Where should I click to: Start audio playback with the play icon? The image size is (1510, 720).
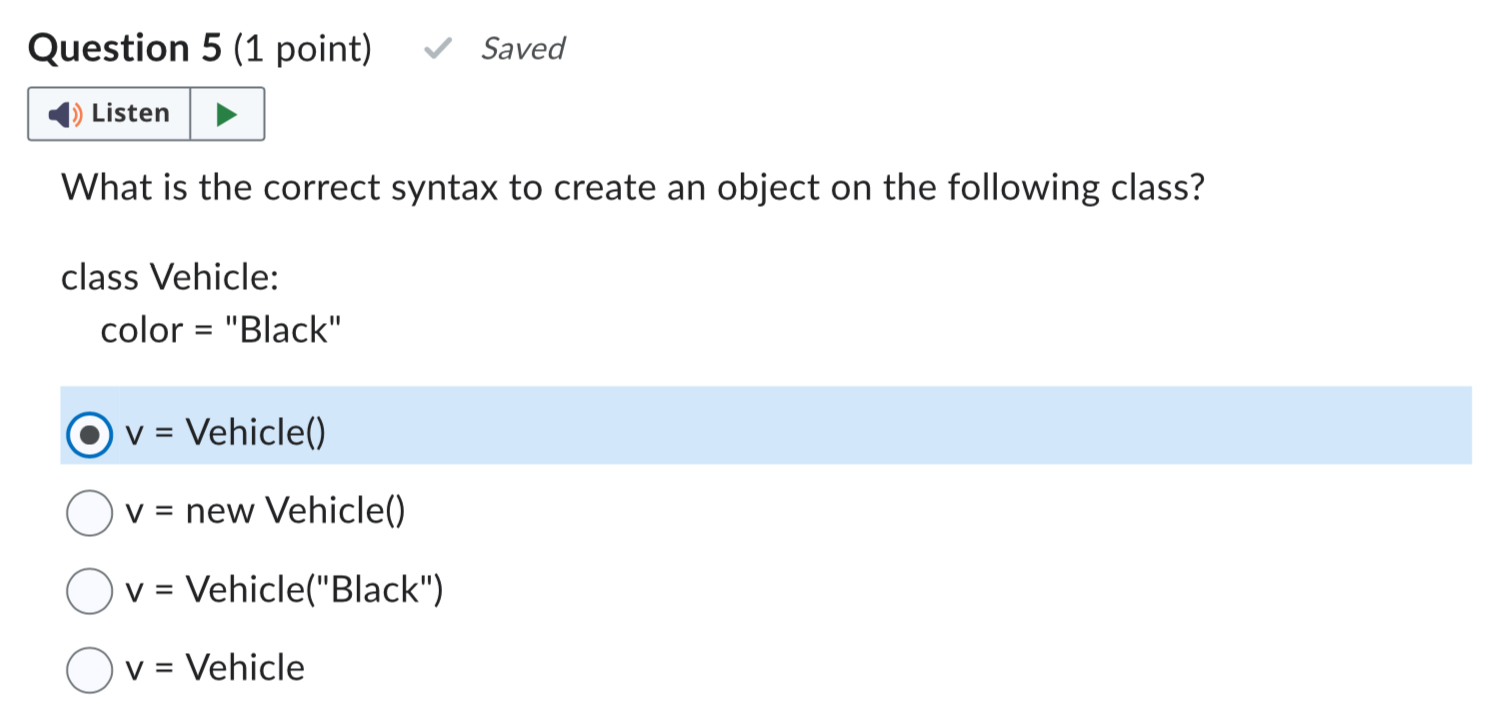point(227,113)
